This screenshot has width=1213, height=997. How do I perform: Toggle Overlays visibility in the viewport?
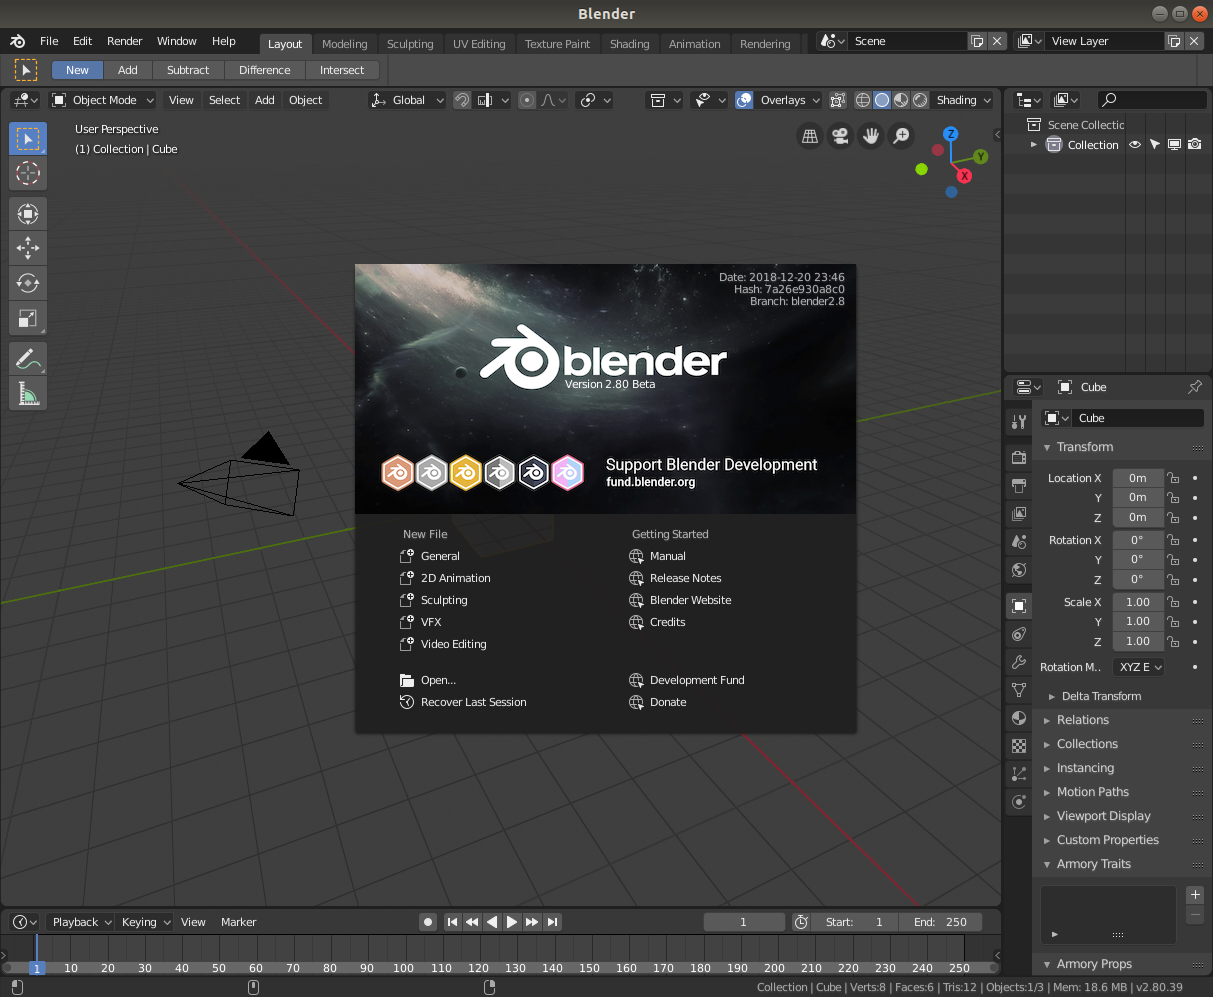click(x=744, y=100)
